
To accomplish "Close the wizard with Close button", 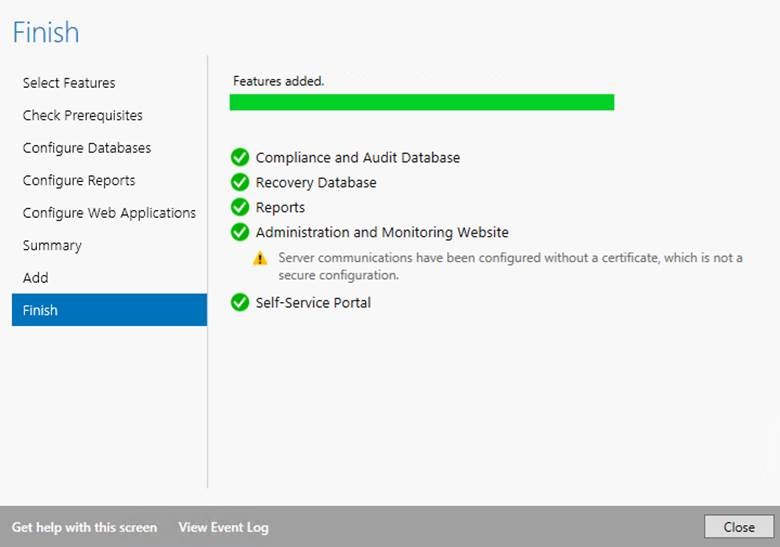I will 739,527.
